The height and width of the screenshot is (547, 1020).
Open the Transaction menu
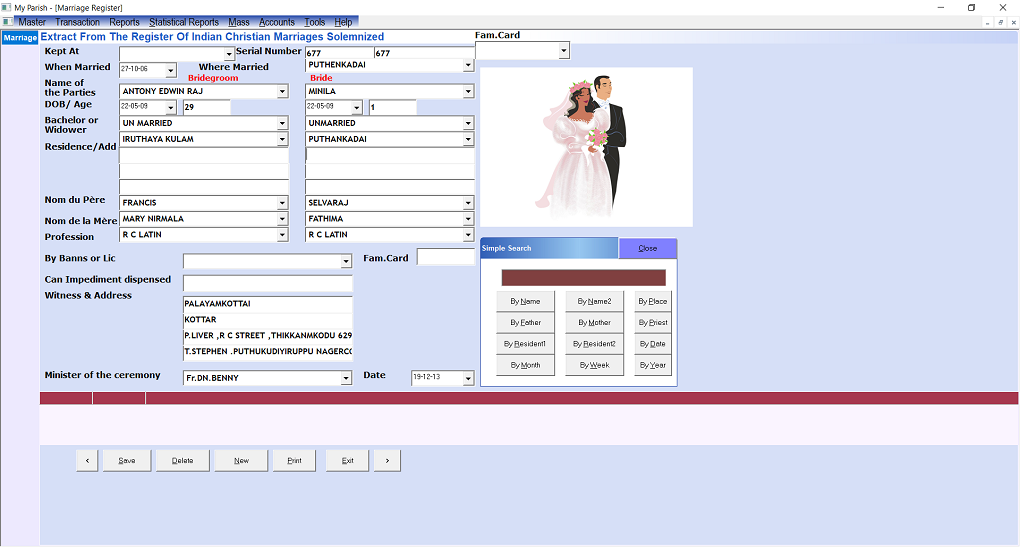point(78,22)
